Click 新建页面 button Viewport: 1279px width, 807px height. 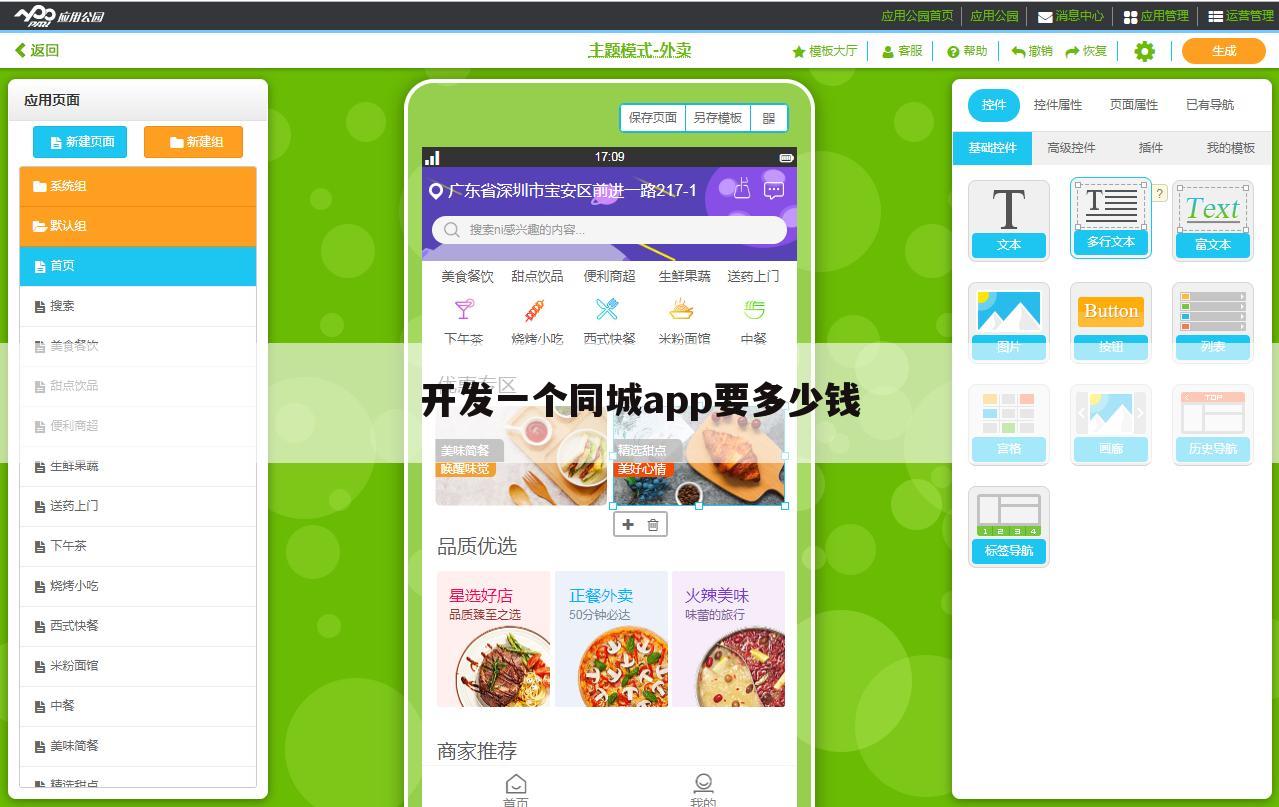click(x=82, y=142)
